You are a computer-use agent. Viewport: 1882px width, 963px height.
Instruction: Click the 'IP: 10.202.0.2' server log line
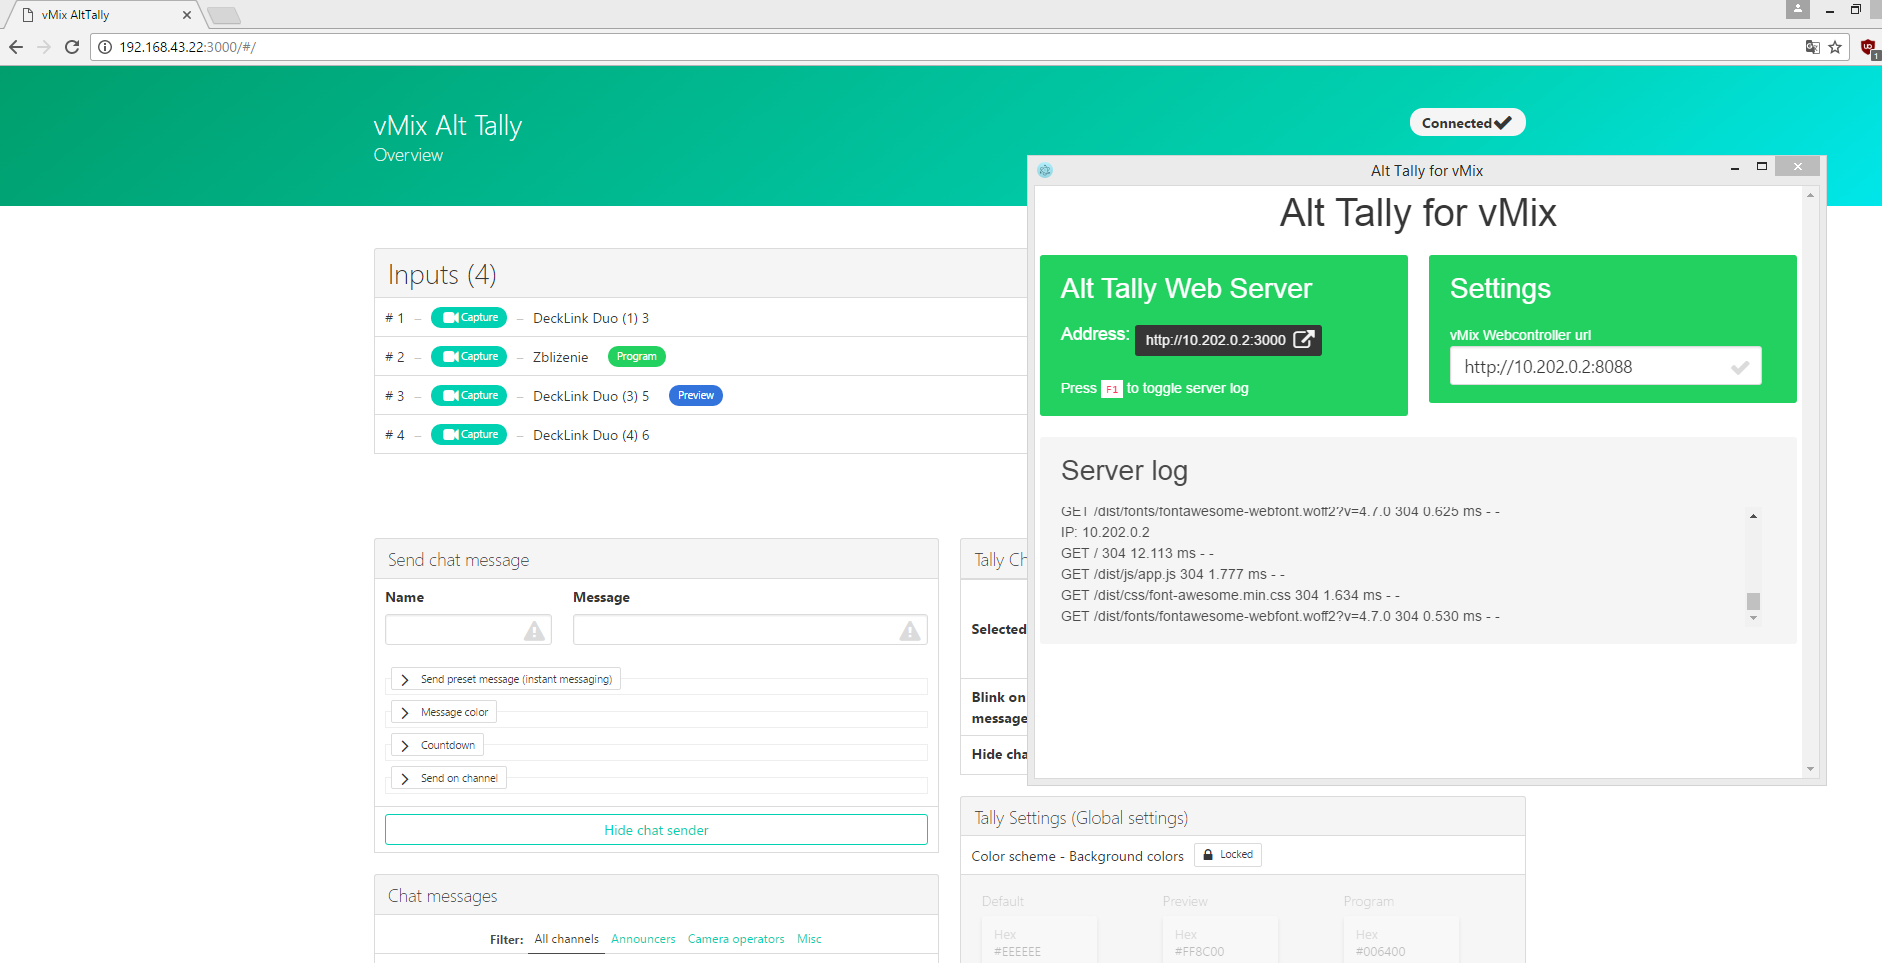click(1105, 532)
